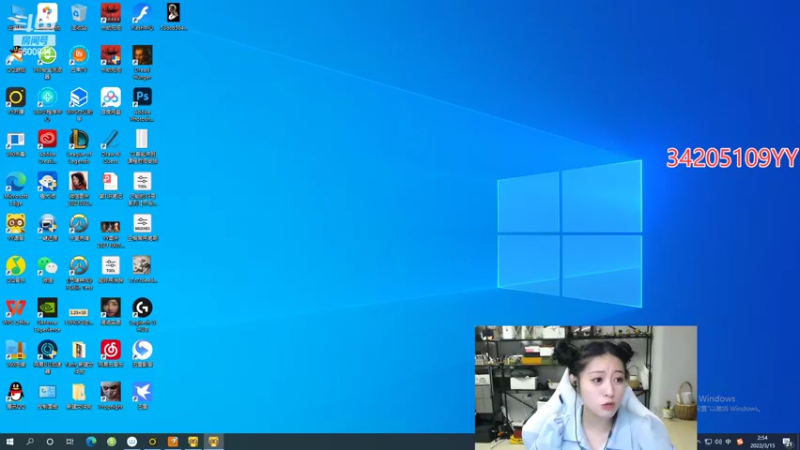Select the blue stacked-layers app shortcut

pyautogui.click(x=79, y=104)
